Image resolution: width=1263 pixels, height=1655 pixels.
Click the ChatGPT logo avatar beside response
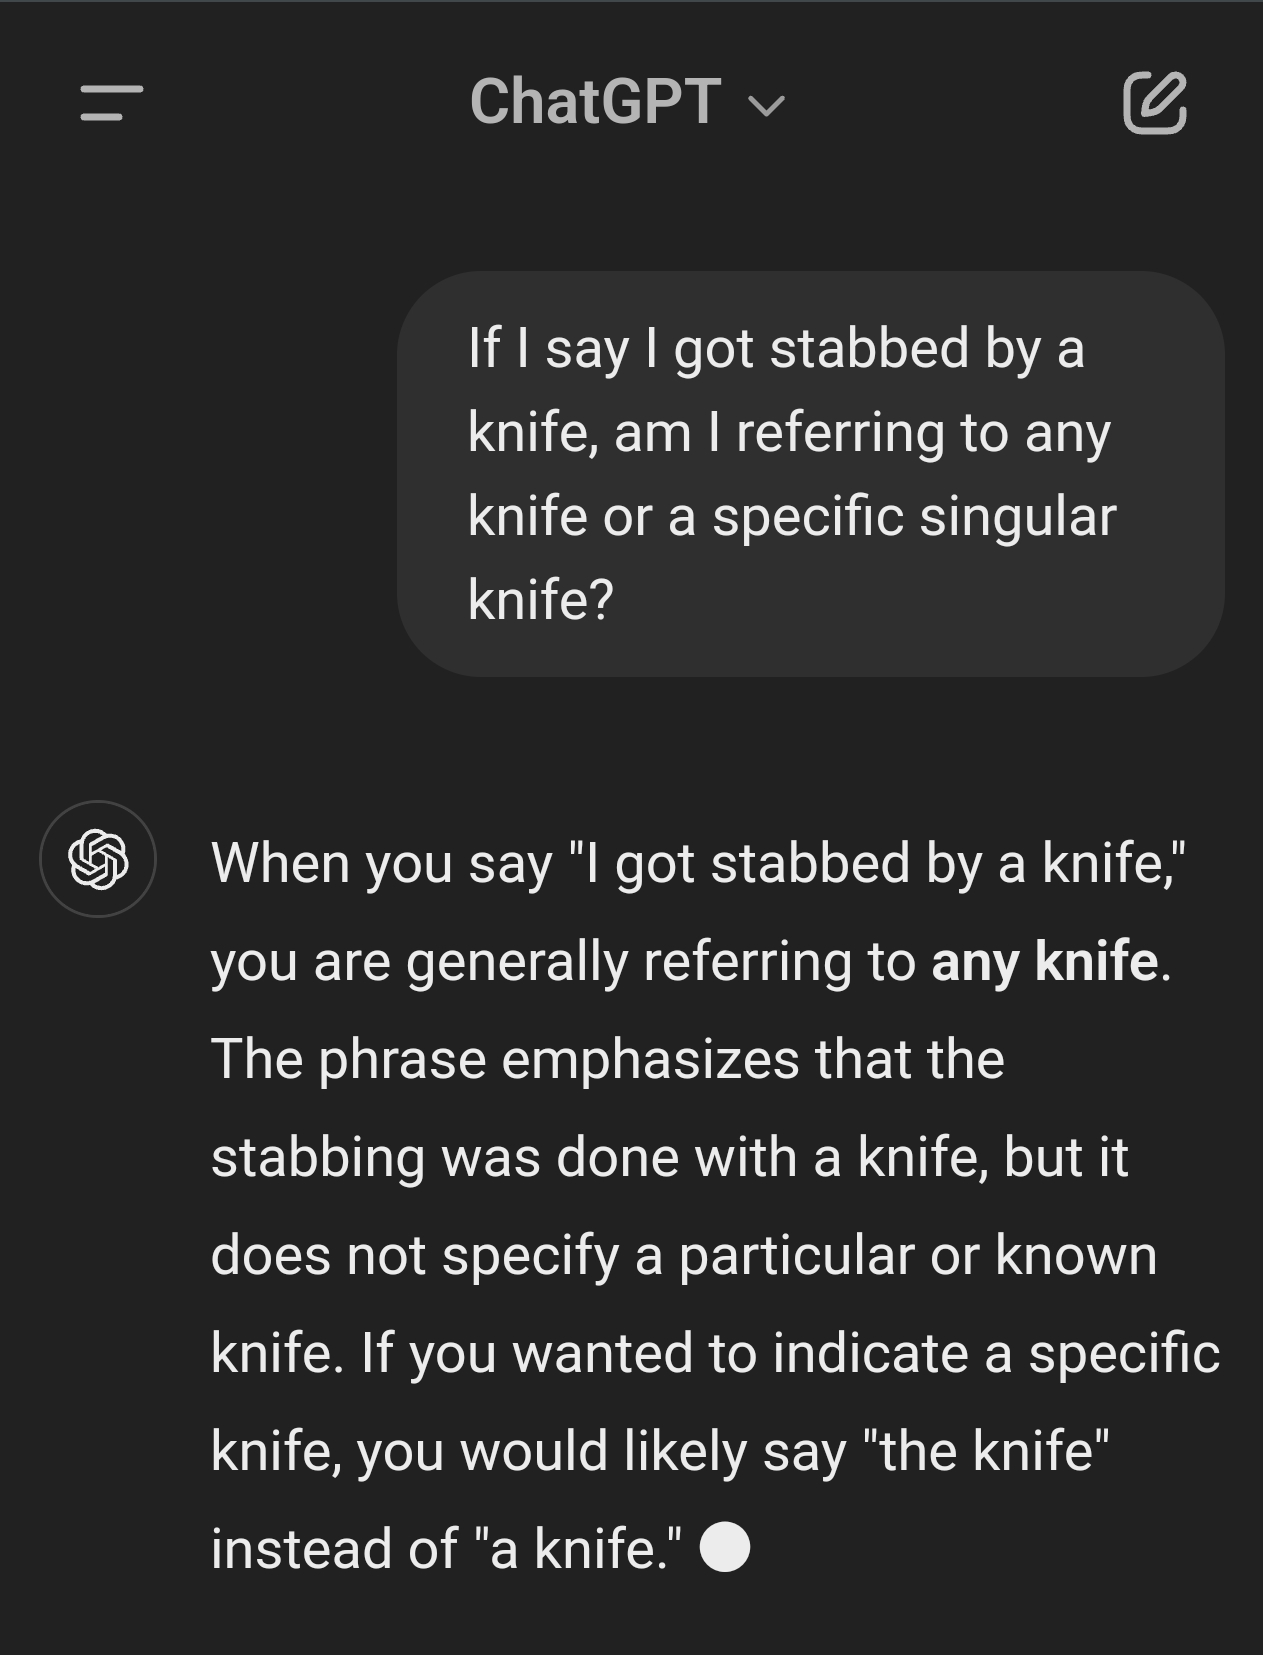pos(98,859)
